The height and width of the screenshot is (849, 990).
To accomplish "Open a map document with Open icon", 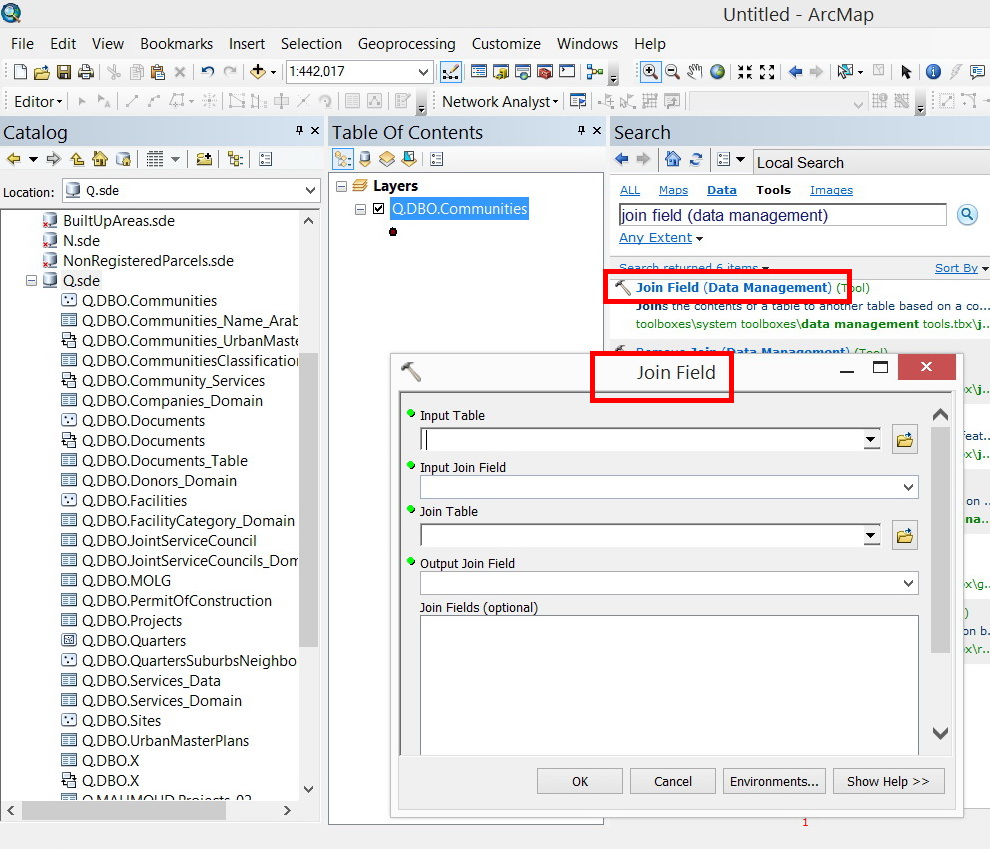I will [42, 72].
